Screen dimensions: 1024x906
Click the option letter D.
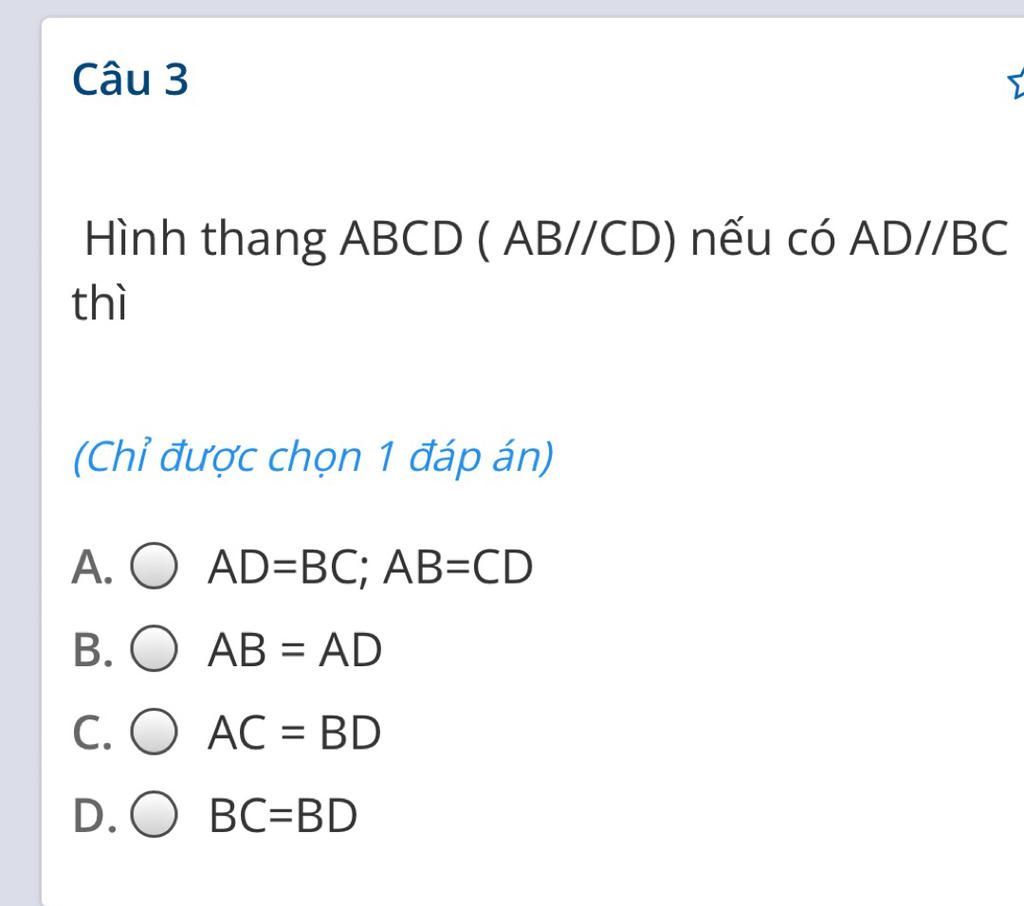click(x=95, y=816)
